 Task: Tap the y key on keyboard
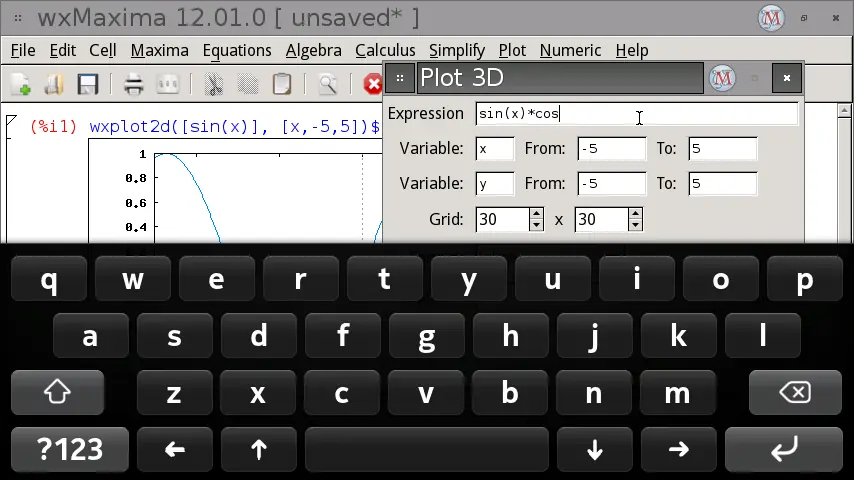pyautogui.click(x=468, y=279)
